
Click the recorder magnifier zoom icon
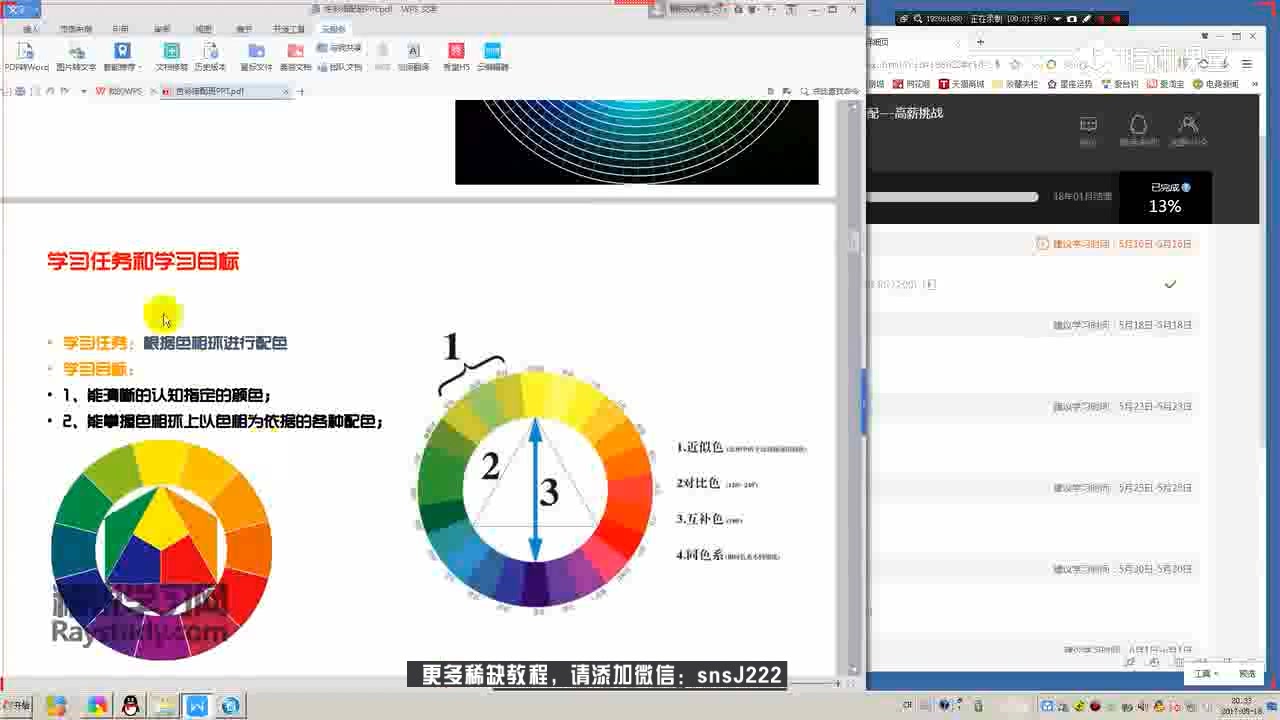[917, 18]
